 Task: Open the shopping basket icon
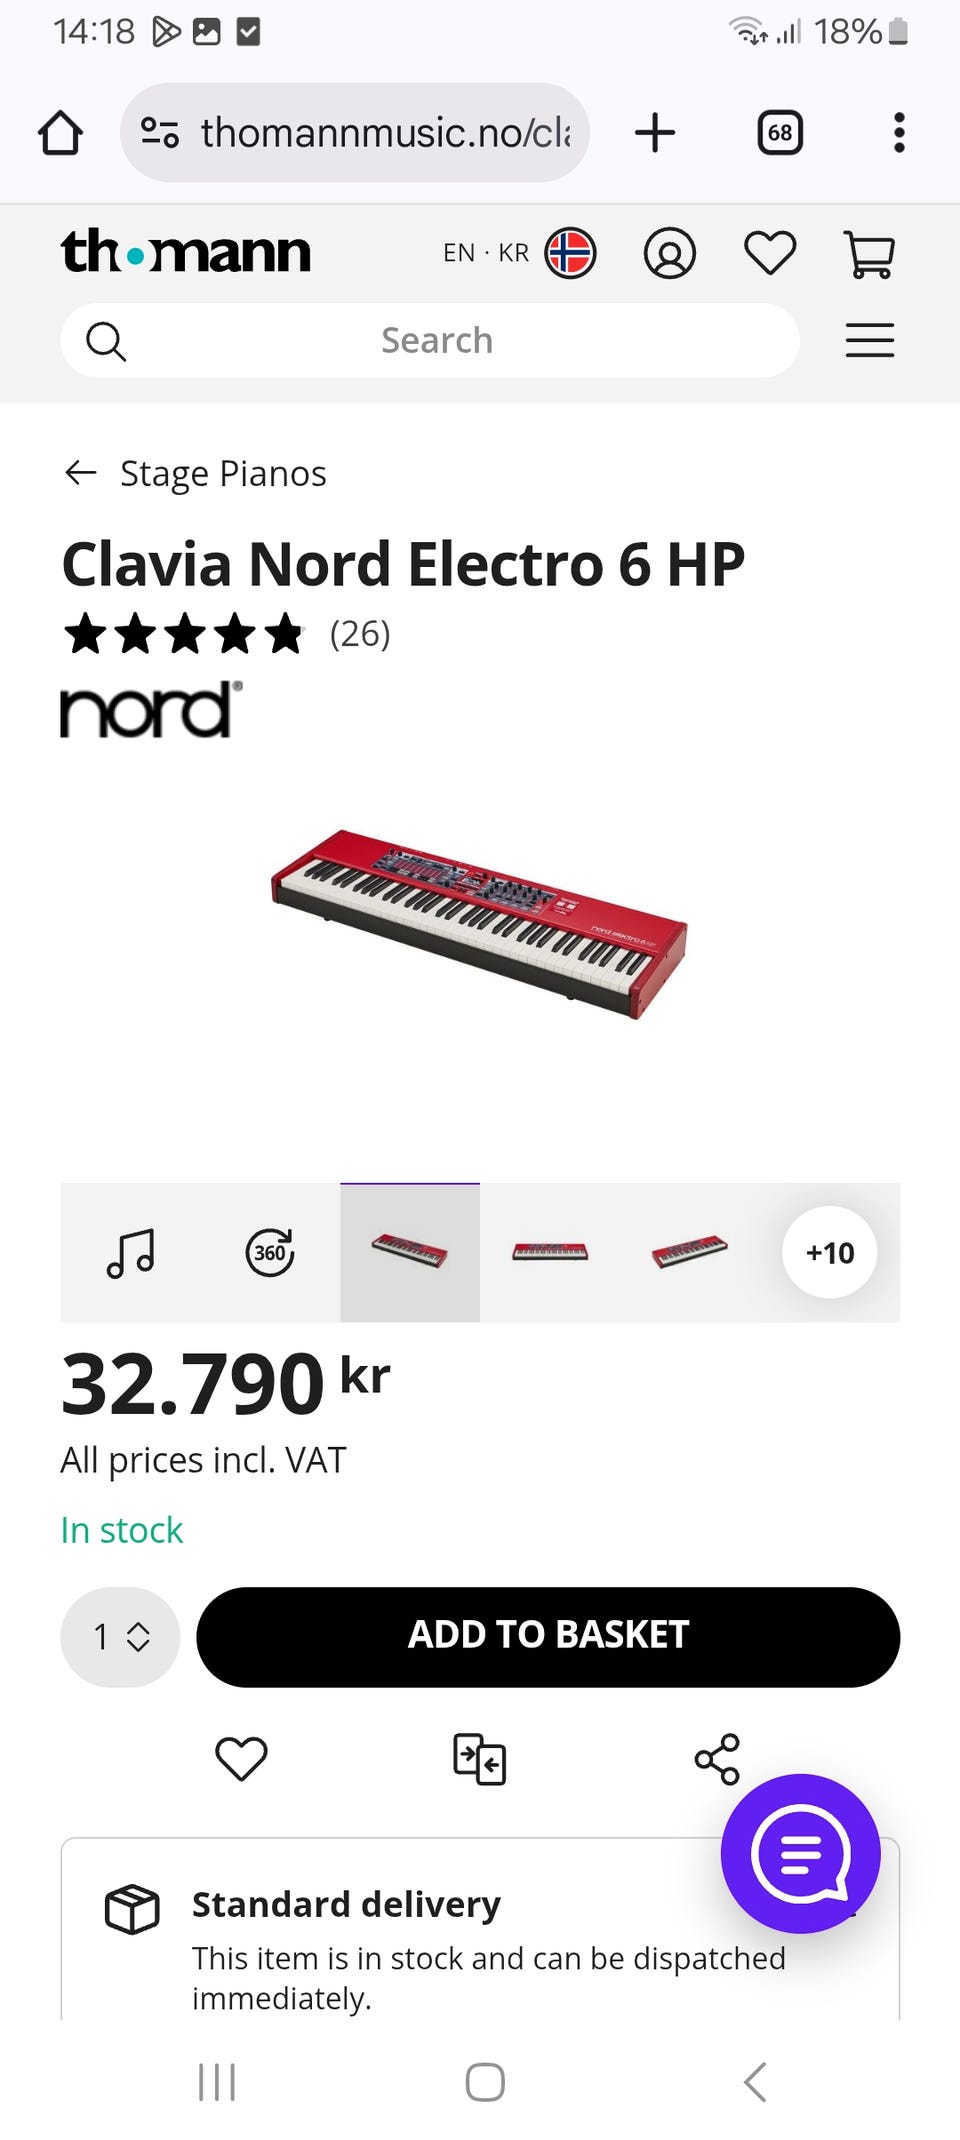869,254
